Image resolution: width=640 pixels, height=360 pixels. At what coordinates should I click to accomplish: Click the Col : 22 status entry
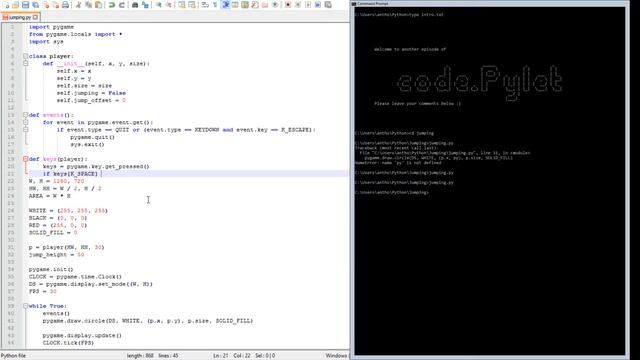point(242,356)
